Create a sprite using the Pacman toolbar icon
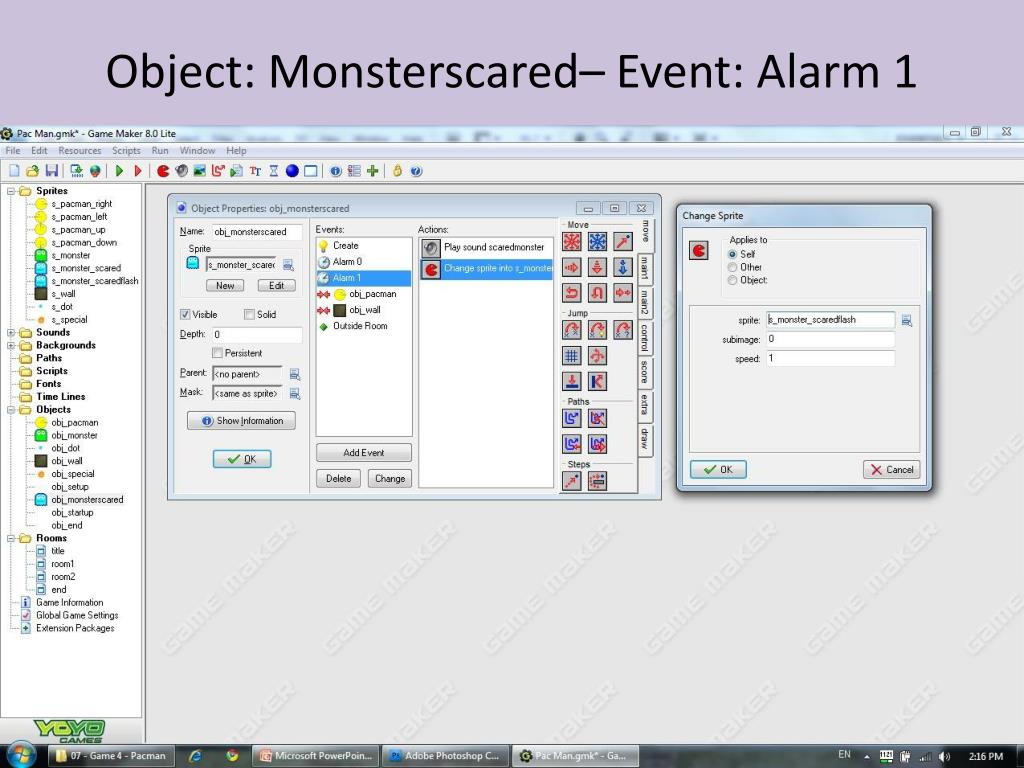The height and width of the screenshot is (768, 1024). [x=163, y=171]
